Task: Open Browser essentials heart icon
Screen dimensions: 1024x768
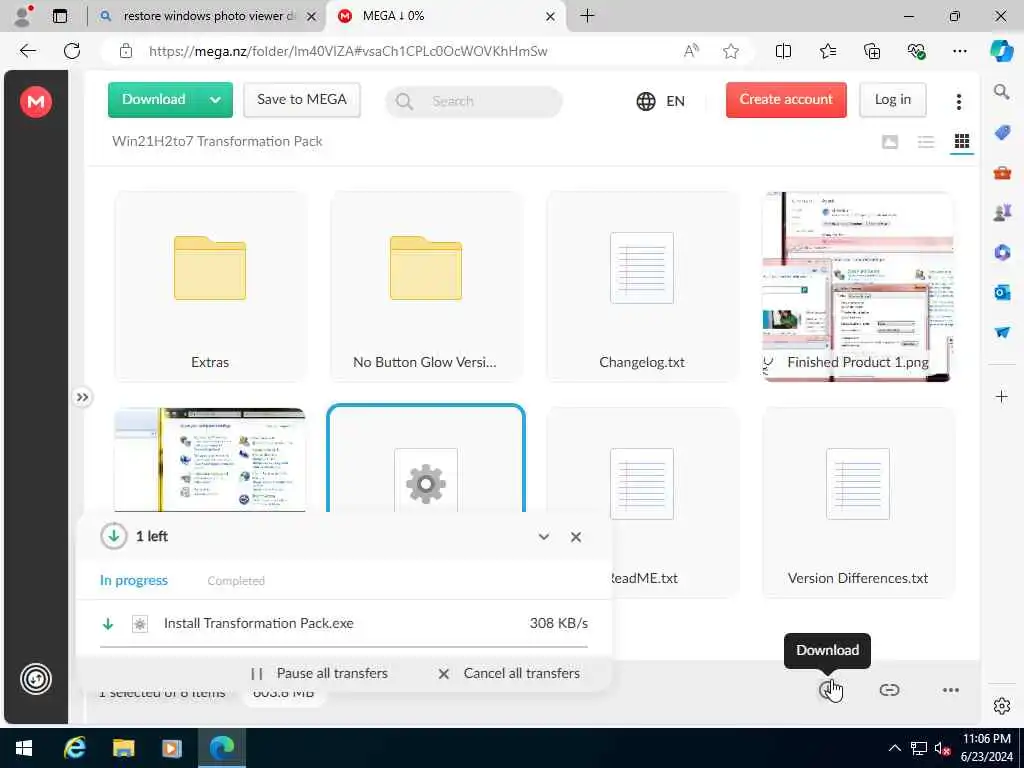Action: coord(916,51)
